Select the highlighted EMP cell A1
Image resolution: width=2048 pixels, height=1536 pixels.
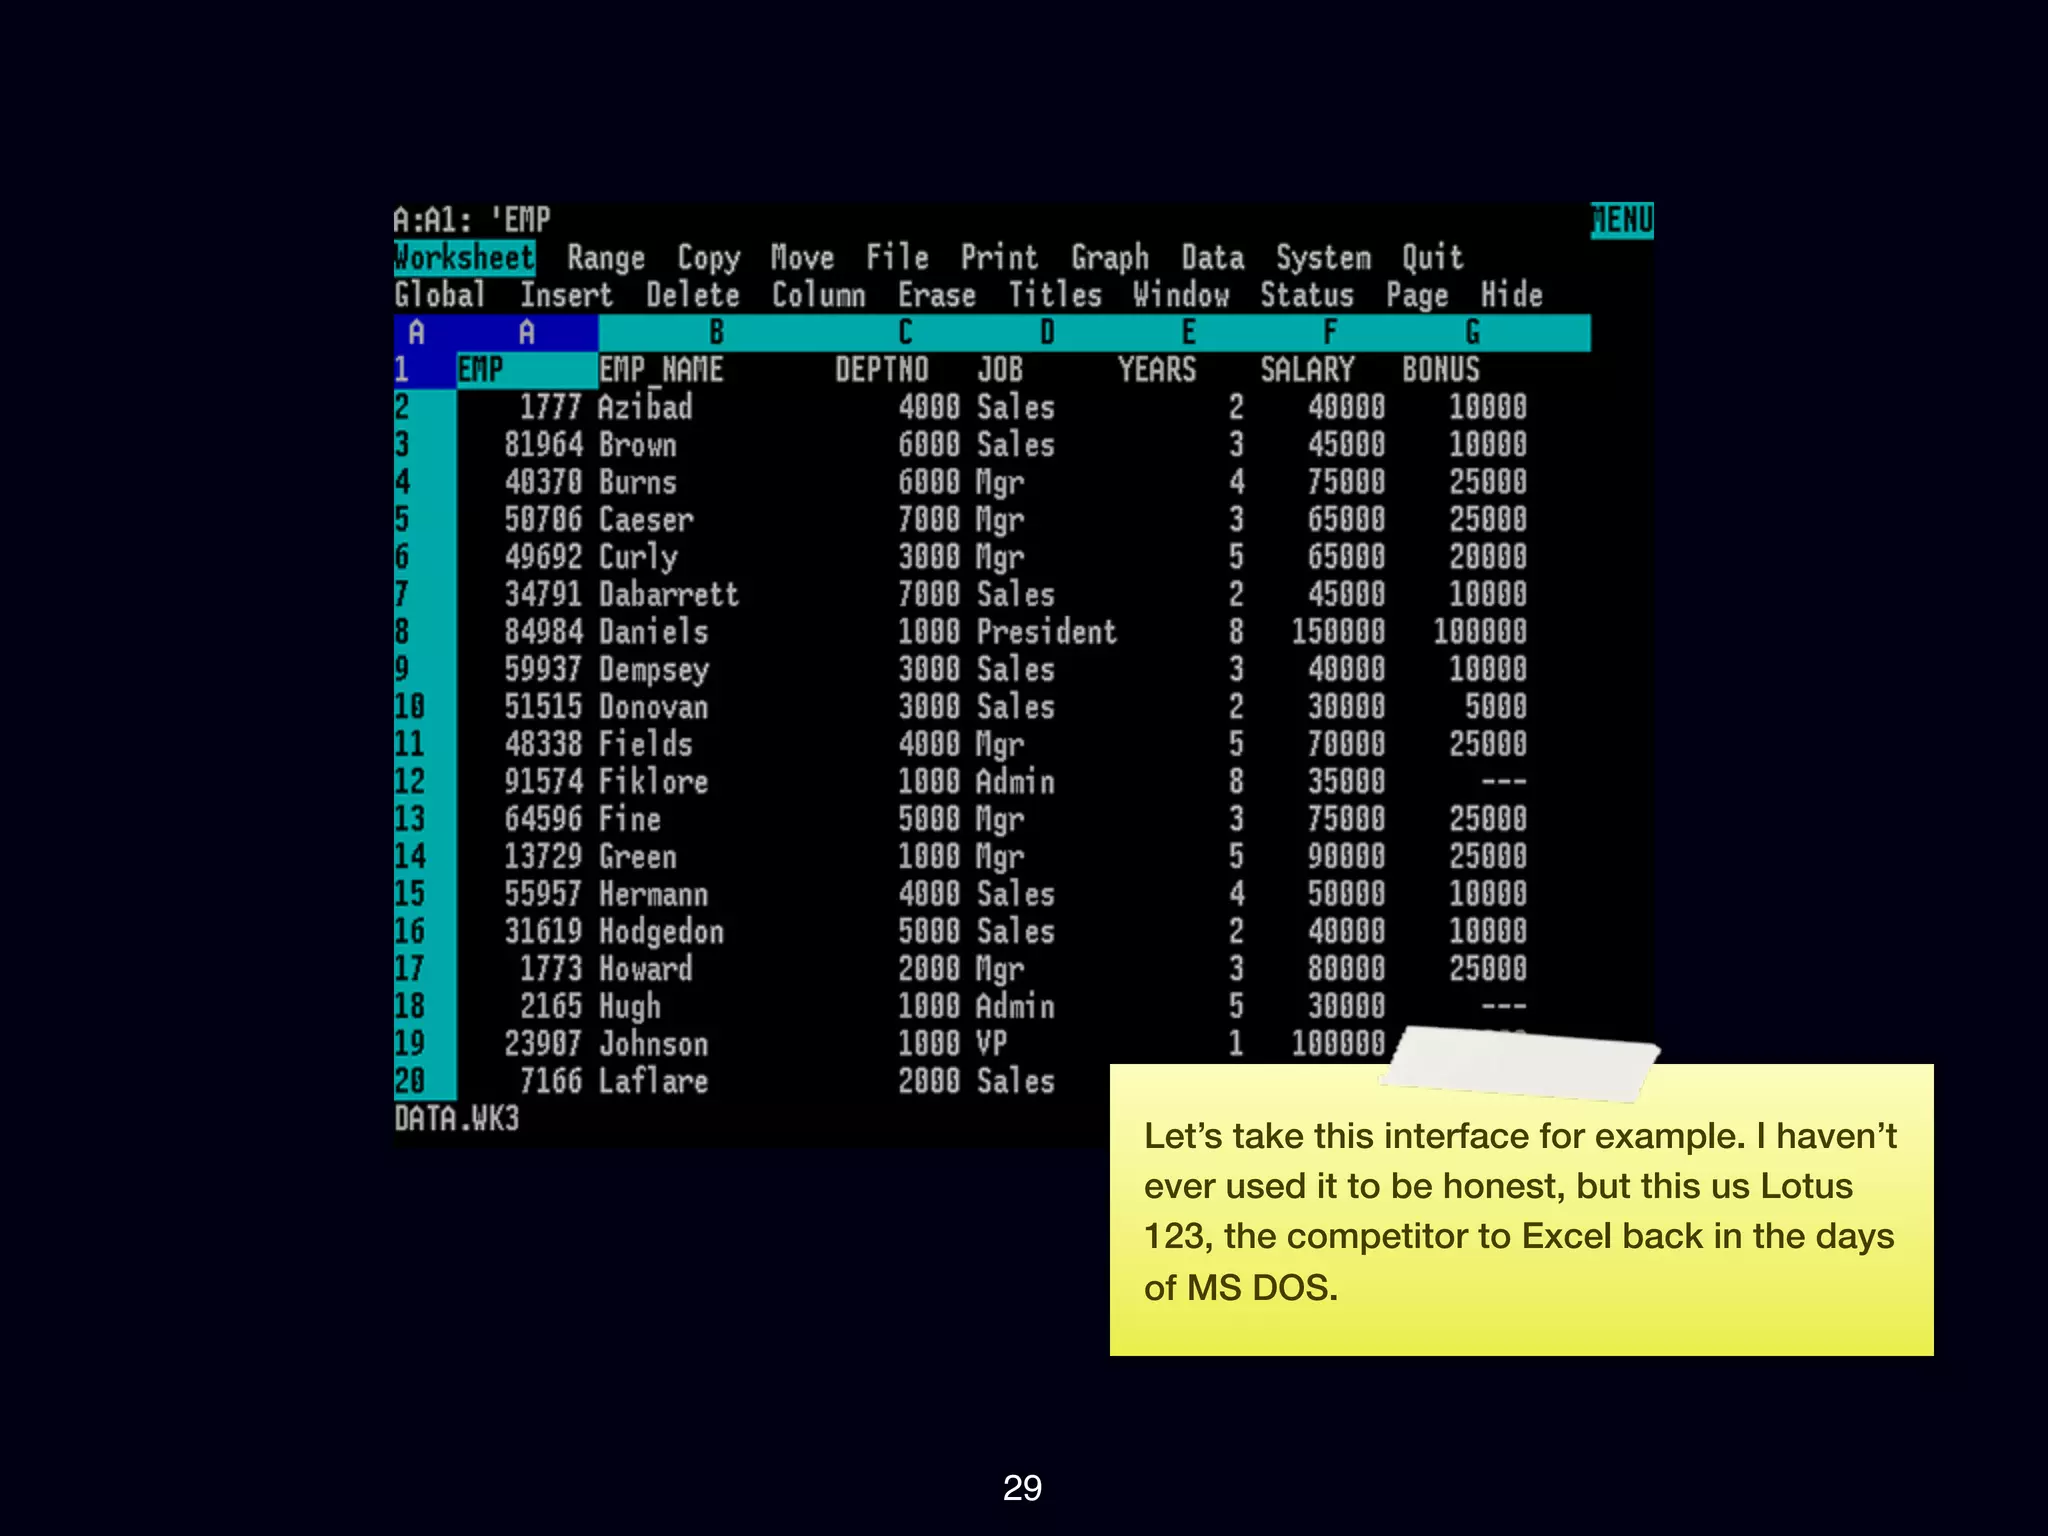point(527,370)
